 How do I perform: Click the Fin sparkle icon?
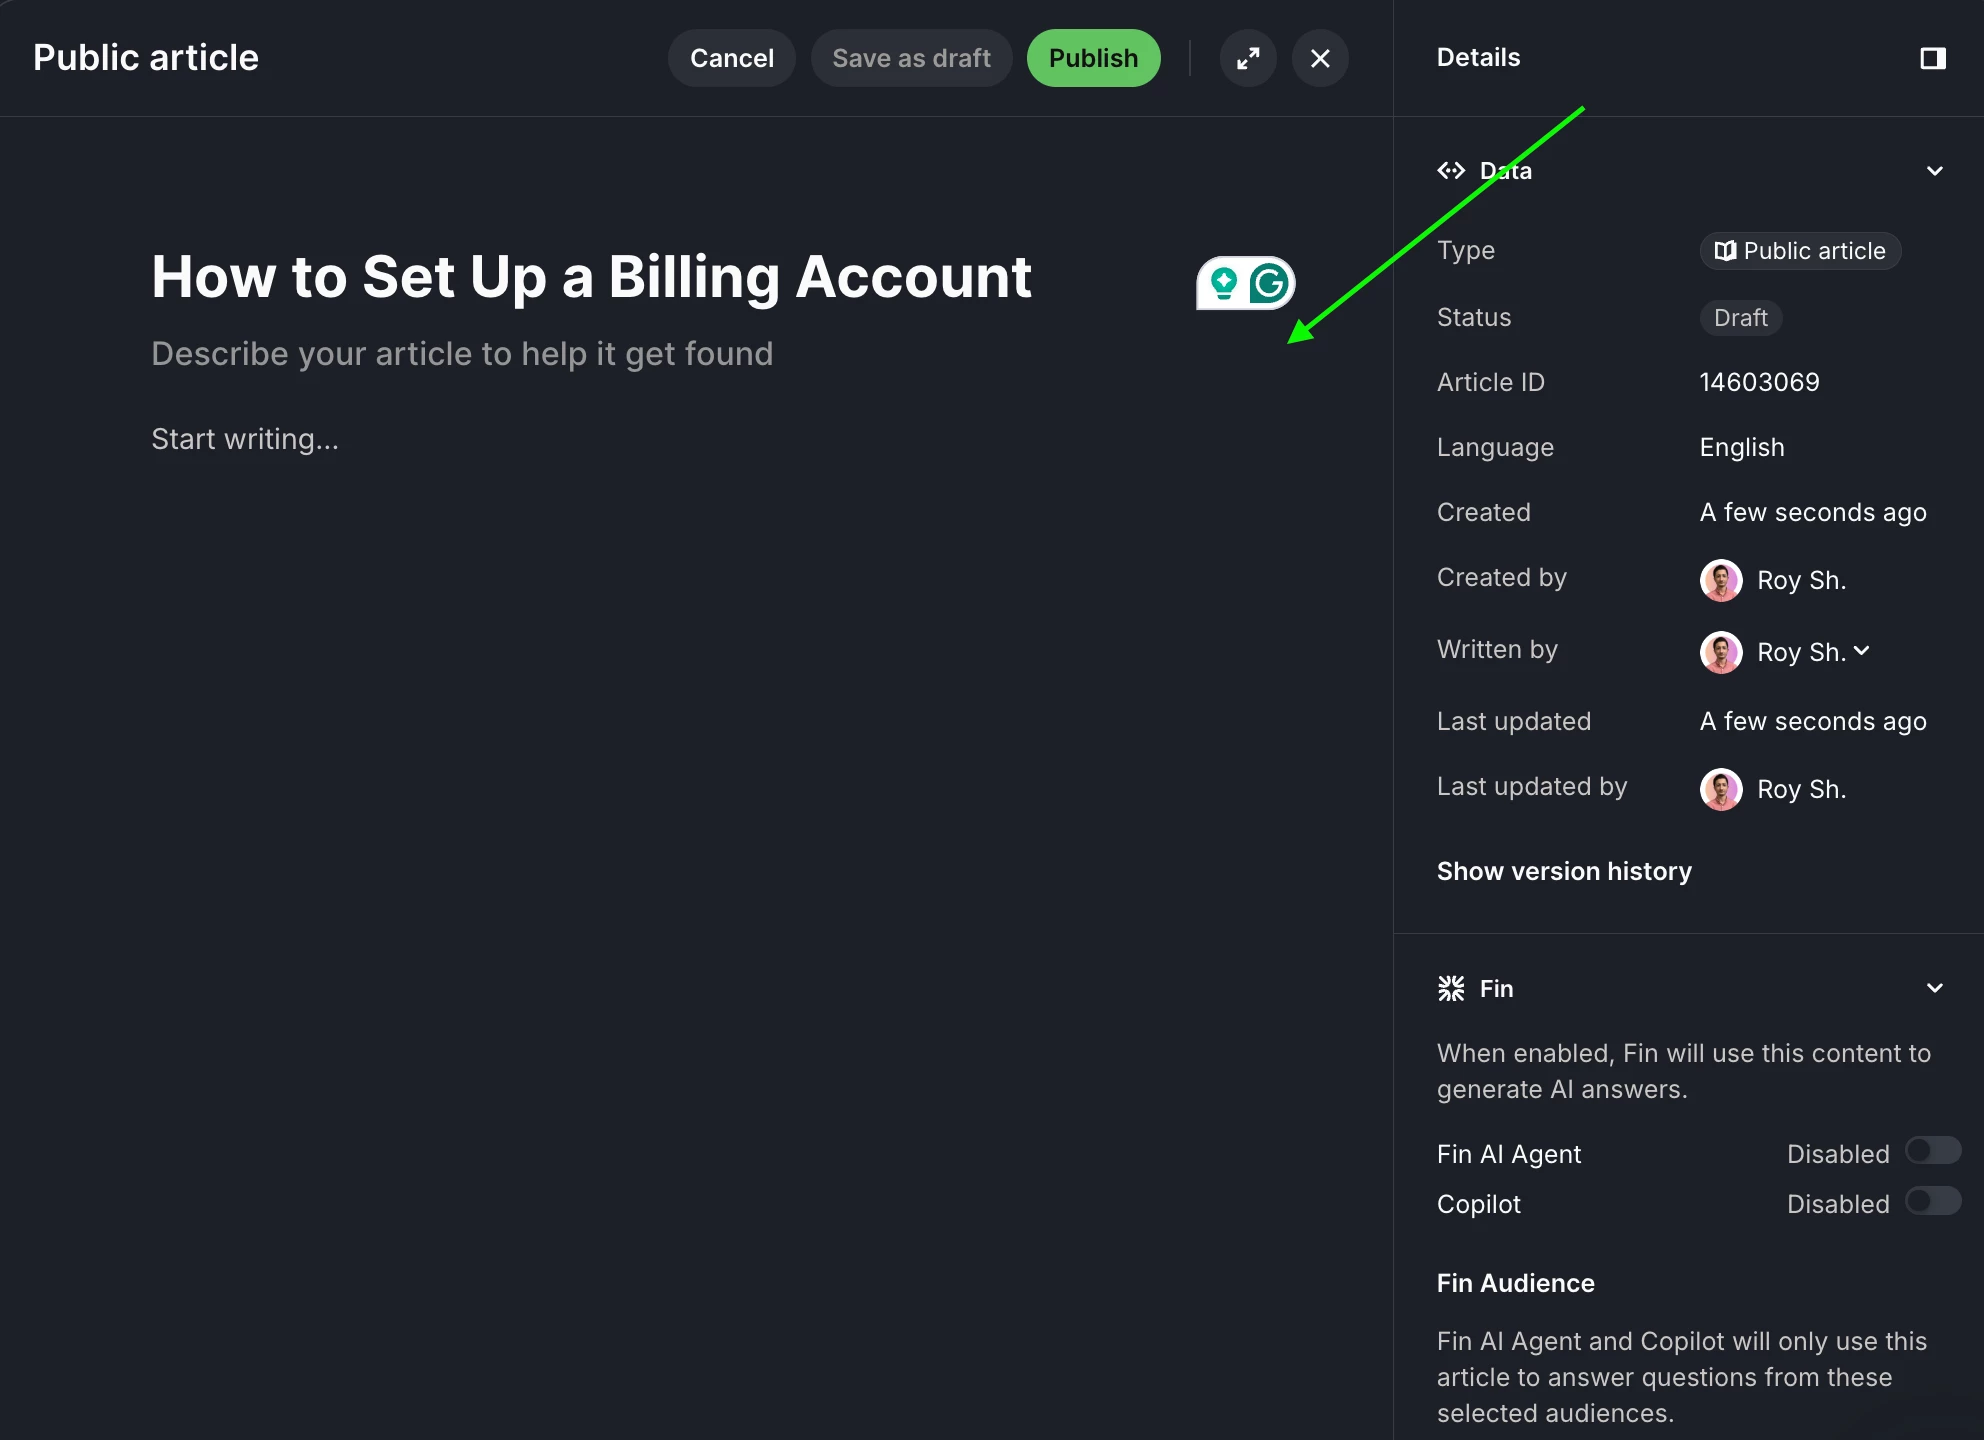click(x=1451, y=988)
